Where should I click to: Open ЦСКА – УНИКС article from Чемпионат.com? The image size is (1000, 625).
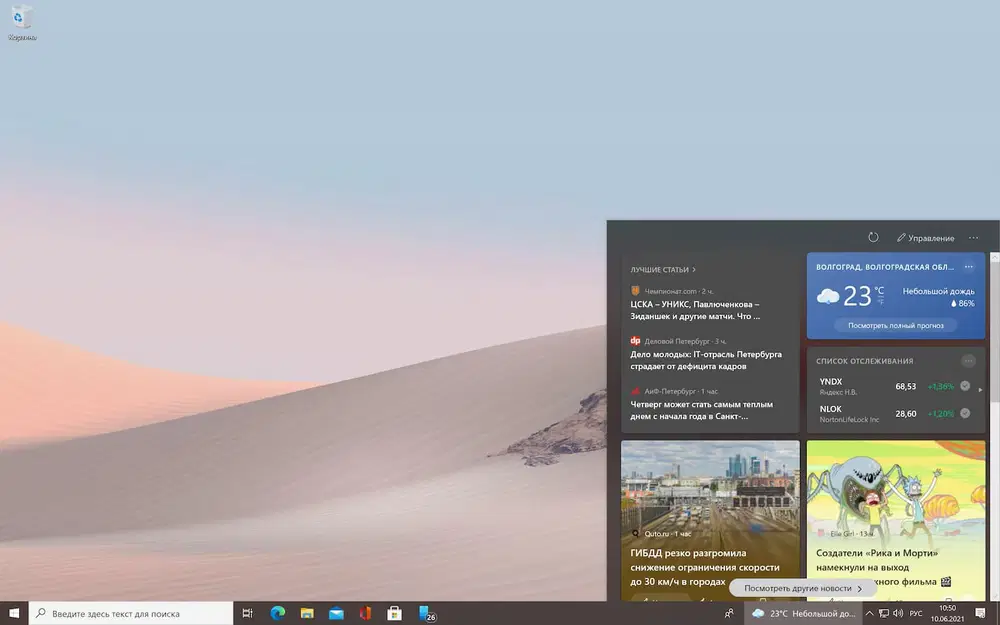[695, 310]
